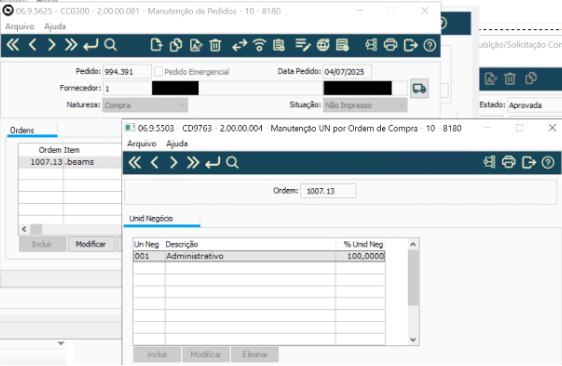Click the go-to (return arrow) icon in Manutenção de Pedidos
This screenshot has height=366, width=562.
click(90, 45)
